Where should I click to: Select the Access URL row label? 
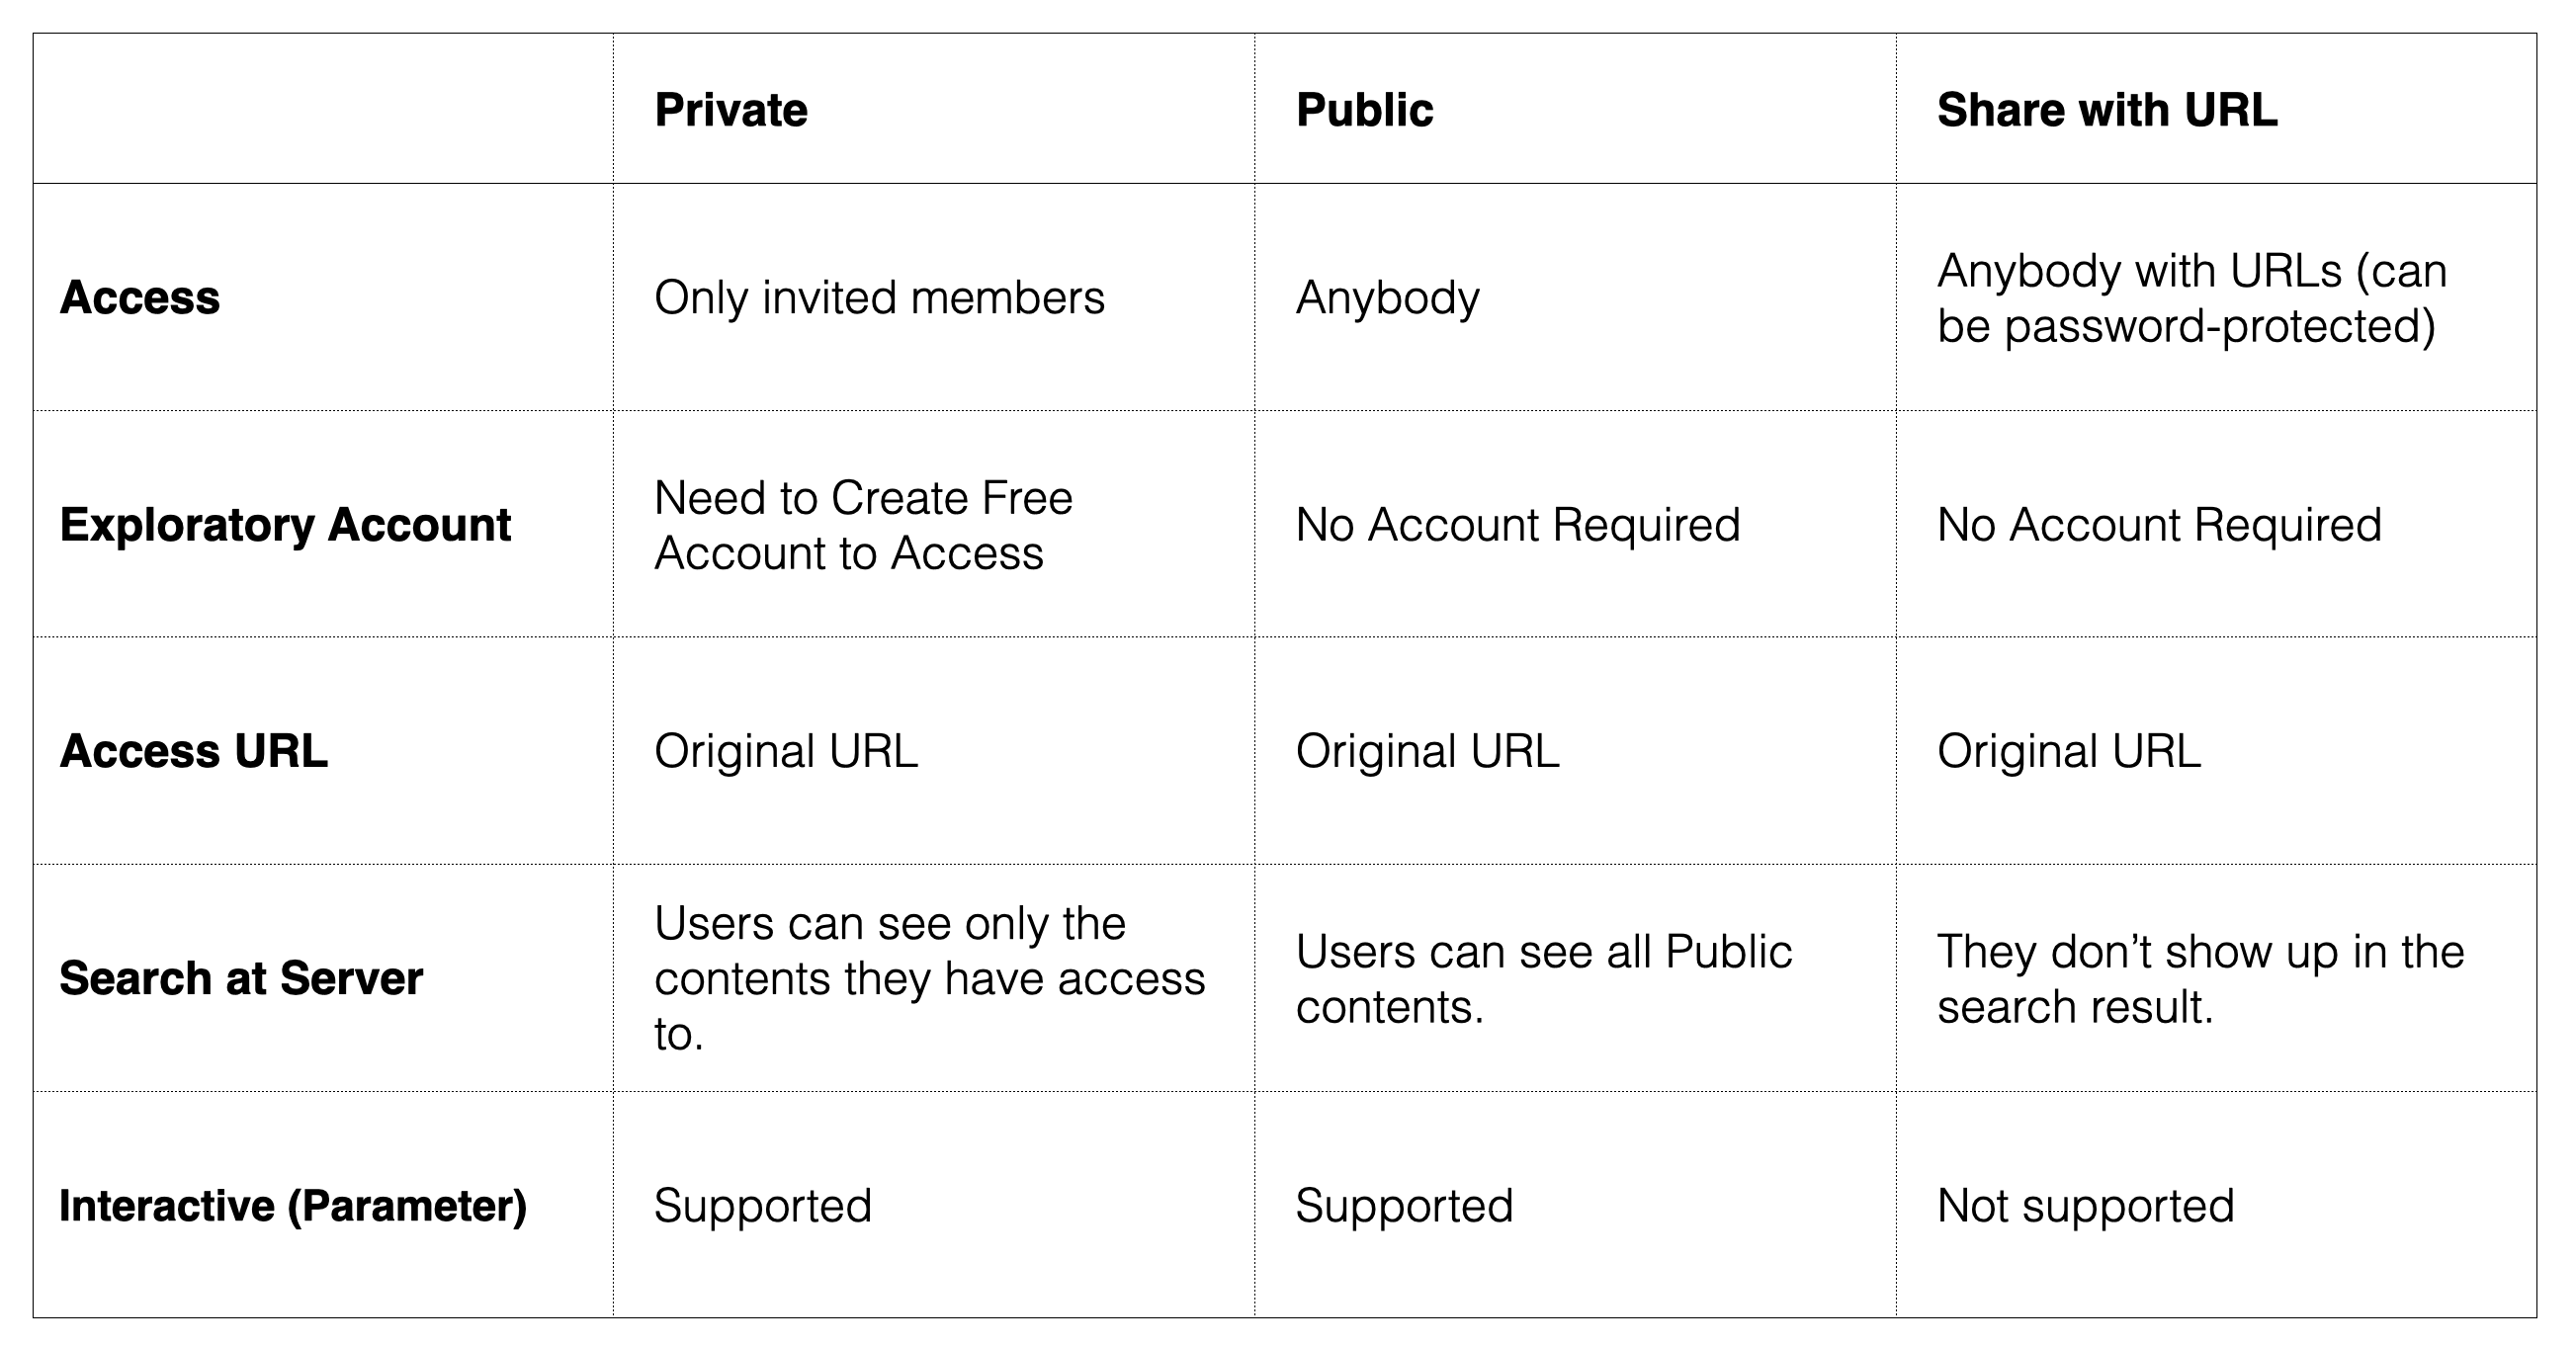click(194, 751)
